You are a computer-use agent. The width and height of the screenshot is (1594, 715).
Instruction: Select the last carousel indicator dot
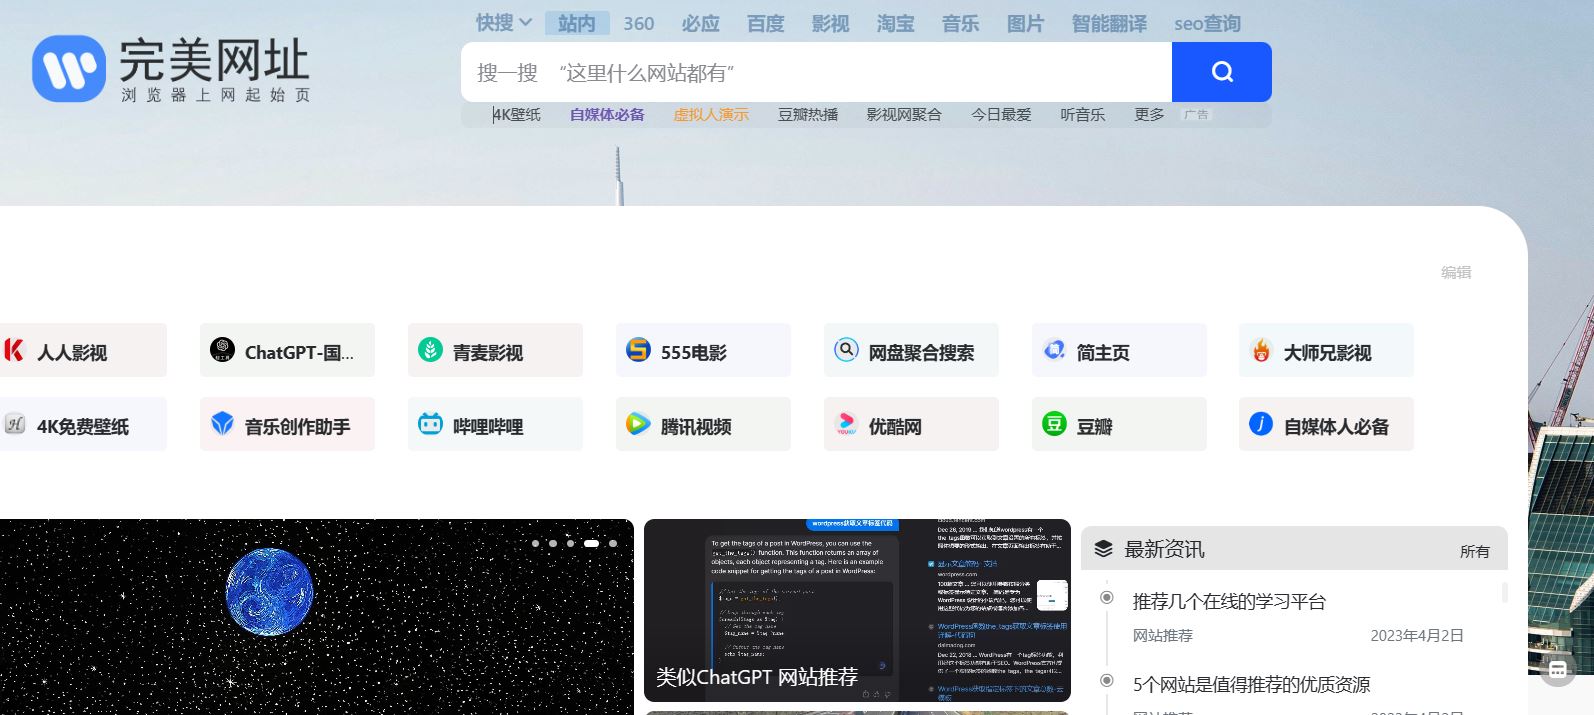pos(613,543)
